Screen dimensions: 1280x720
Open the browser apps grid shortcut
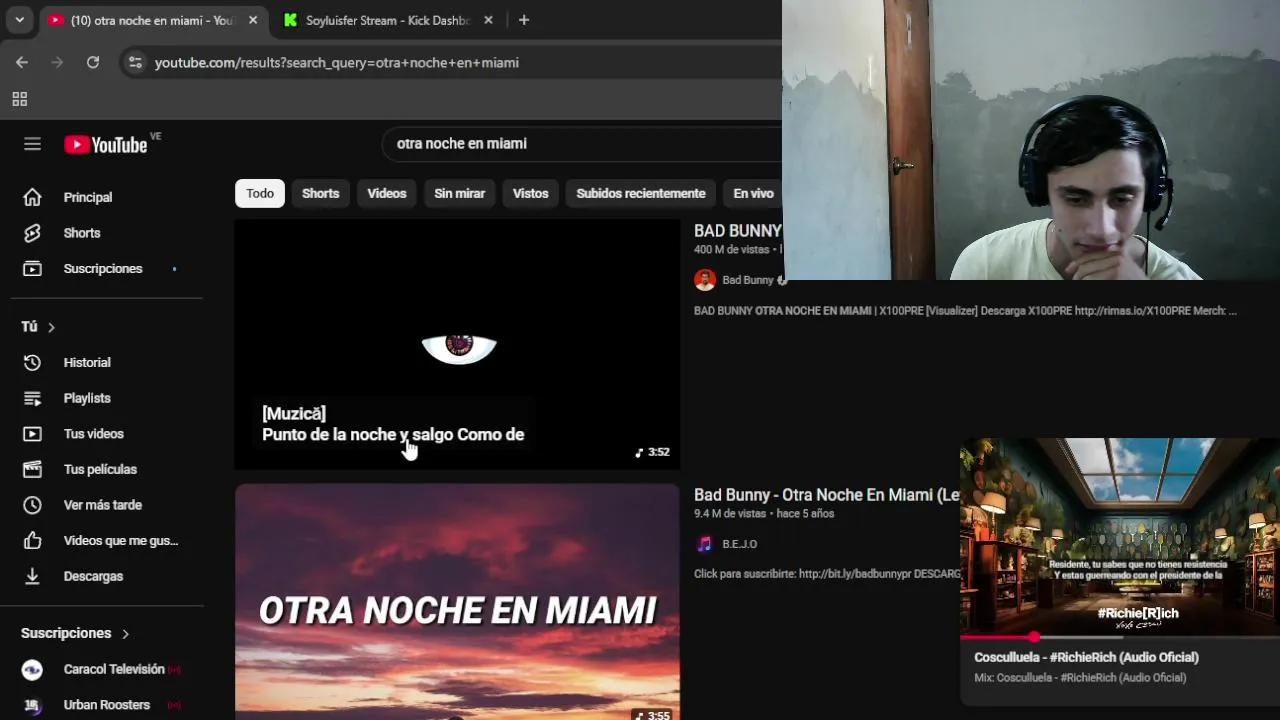pyautogui.click(x=19, y=99)
